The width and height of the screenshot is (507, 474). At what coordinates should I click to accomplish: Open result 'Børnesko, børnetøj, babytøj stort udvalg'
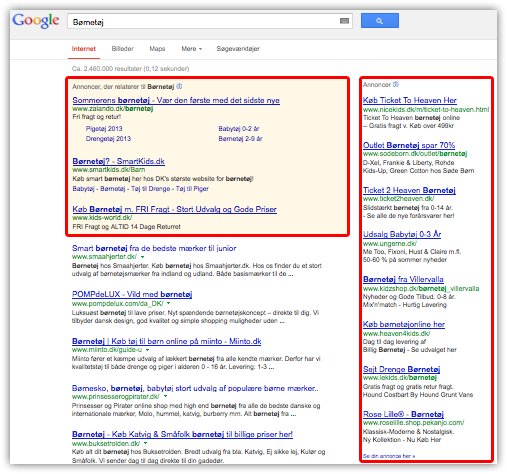coord(195,388)
